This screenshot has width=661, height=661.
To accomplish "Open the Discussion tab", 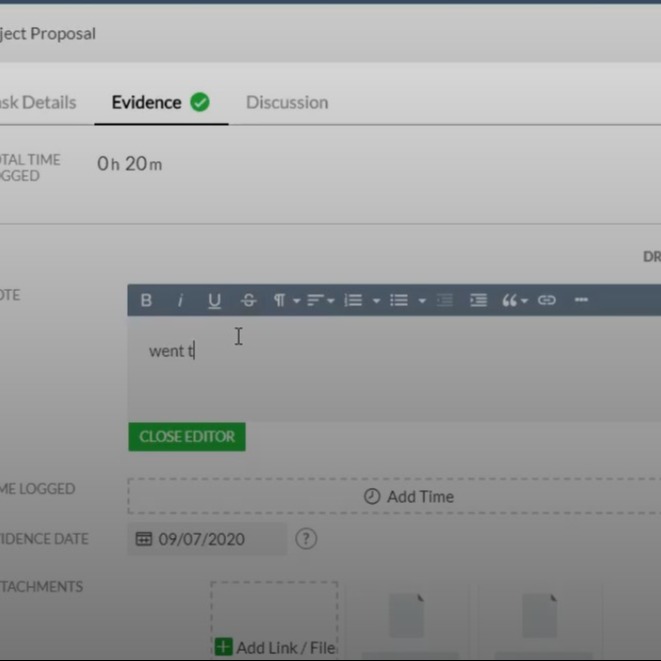I will point(287,102).
